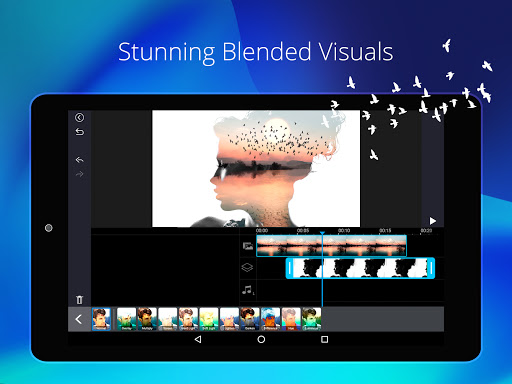Viewport: 512px width, 384px height.
Task: Tap the Android recent apps square button
Action: pos(324,339)
